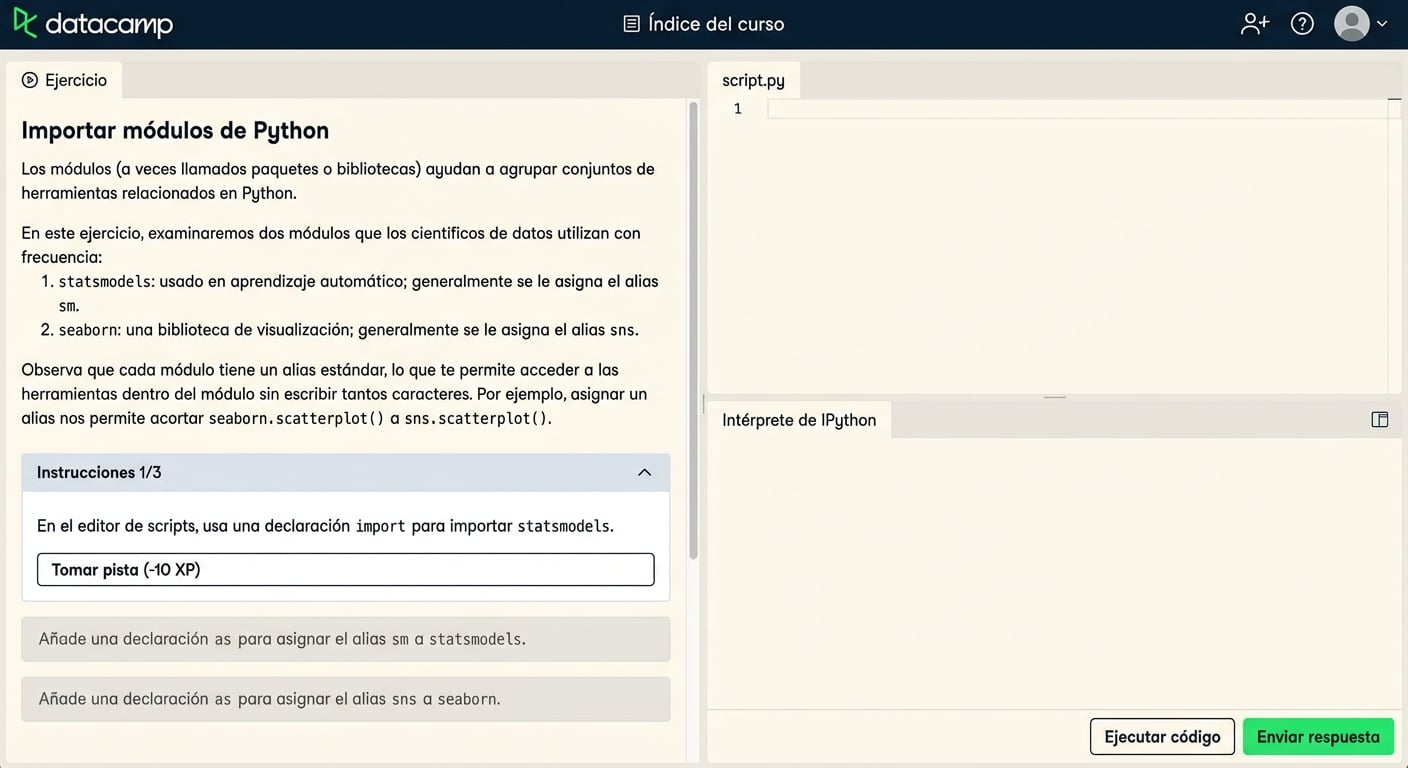Click the course index list icon
Viewport: 1408px width, 768px height.
click(631, 24)
